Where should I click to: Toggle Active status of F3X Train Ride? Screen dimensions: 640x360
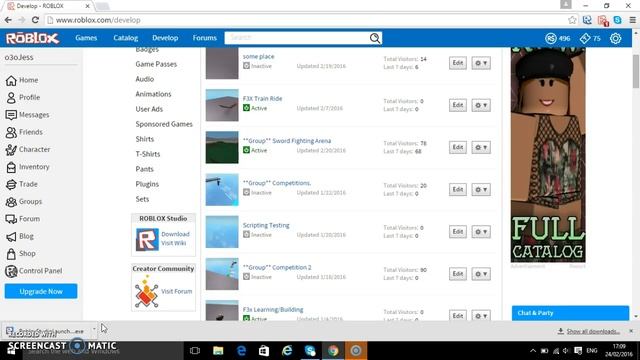[247, 108]
